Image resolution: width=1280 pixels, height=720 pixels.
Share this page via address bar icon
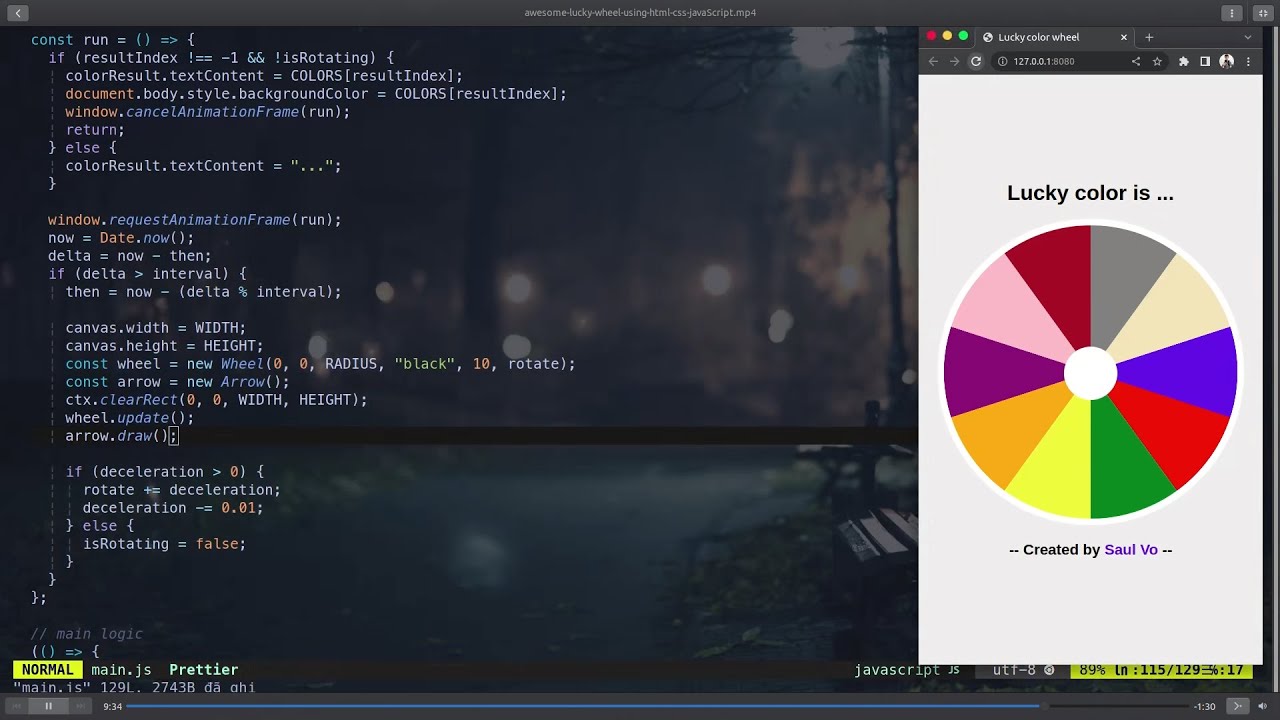[x=1136, y=61]
